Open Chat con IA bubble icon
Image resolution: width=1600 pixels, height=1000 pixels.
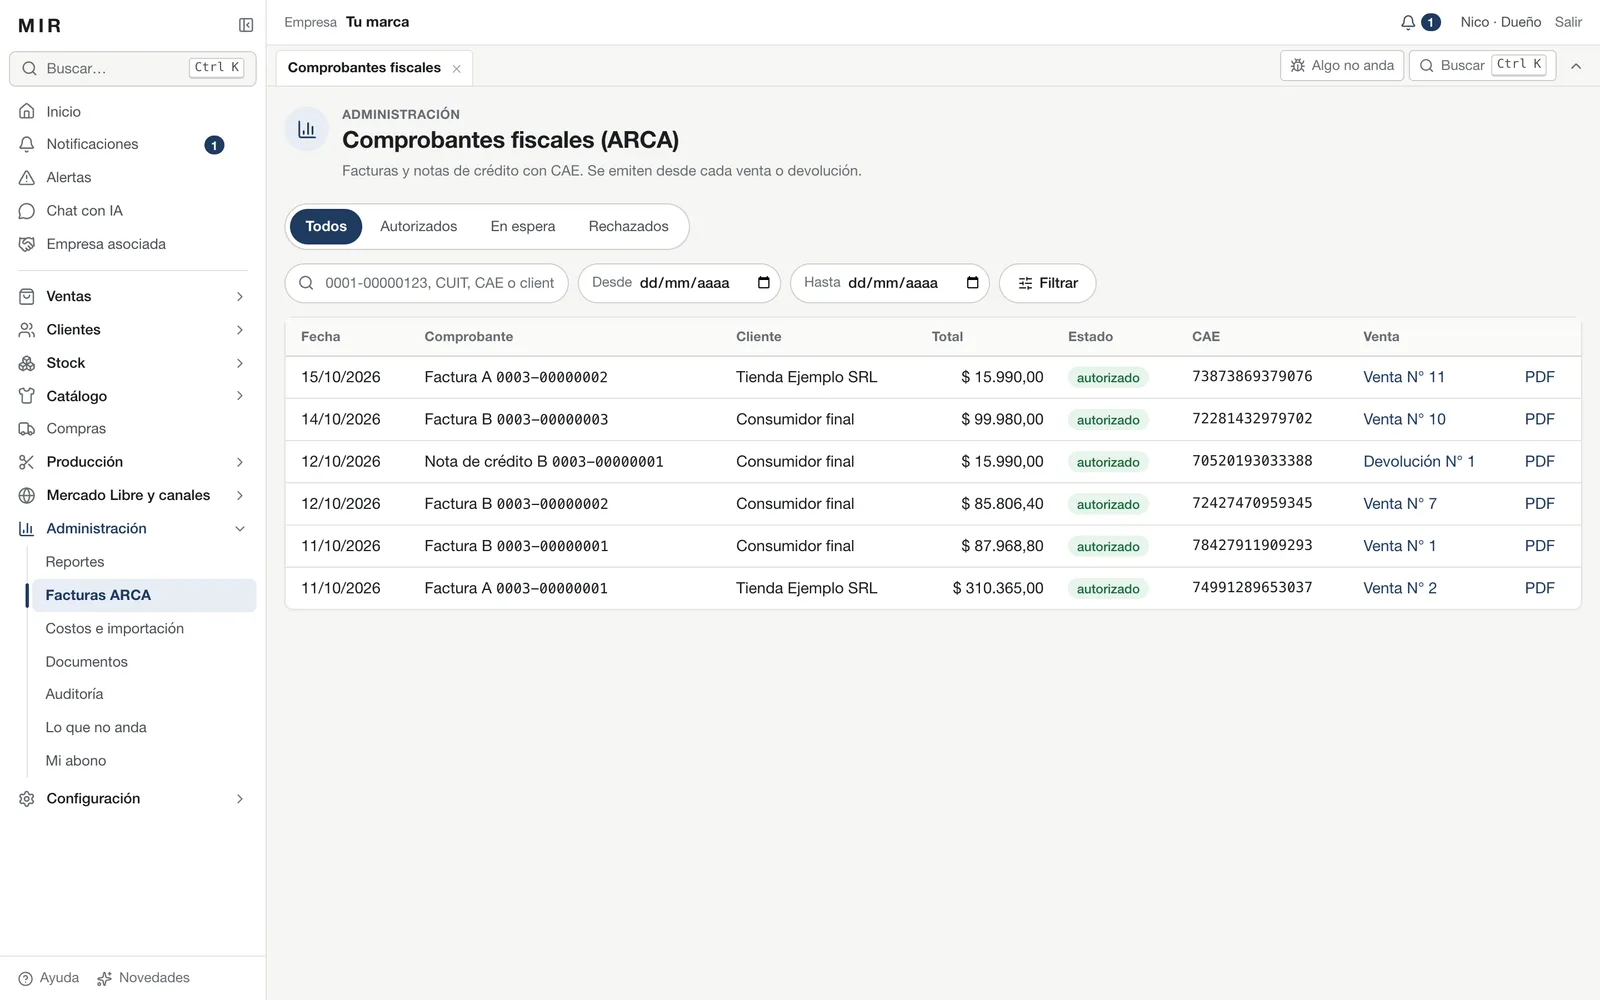(27, 211)
